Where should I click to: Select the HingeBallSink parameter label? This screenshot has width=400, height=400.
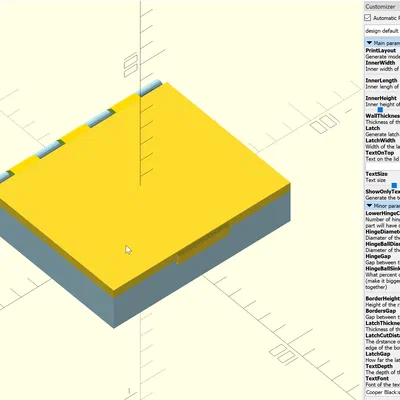383,269
